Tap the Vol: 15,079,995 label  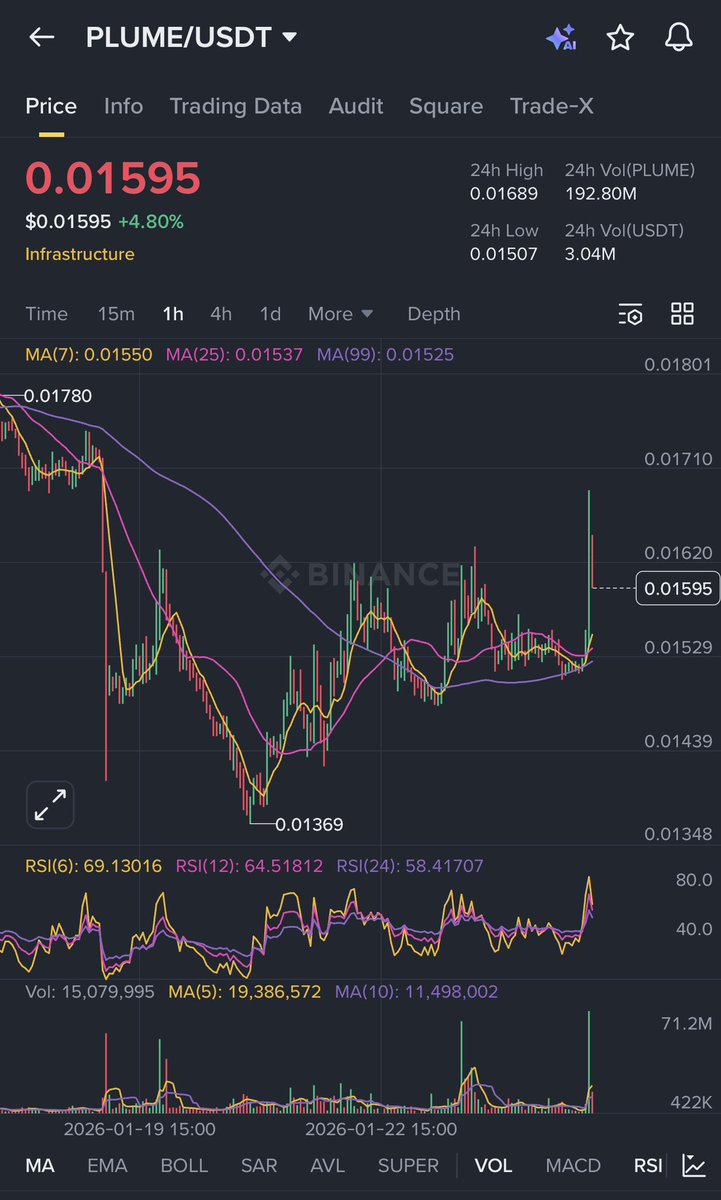click(x=91, y=992)
